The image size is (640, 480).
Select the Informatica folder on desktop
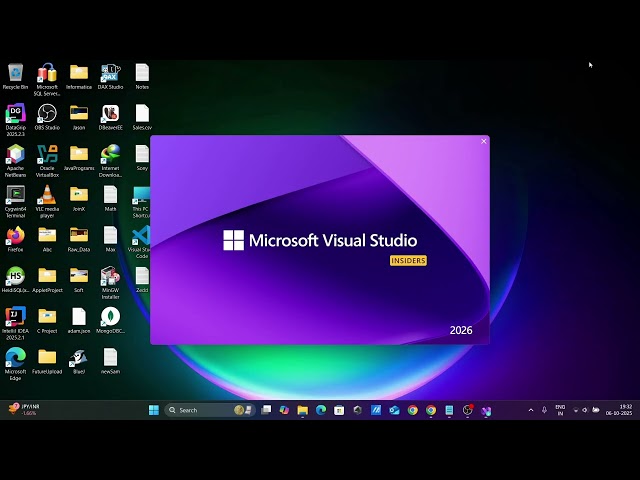point(79,76)
